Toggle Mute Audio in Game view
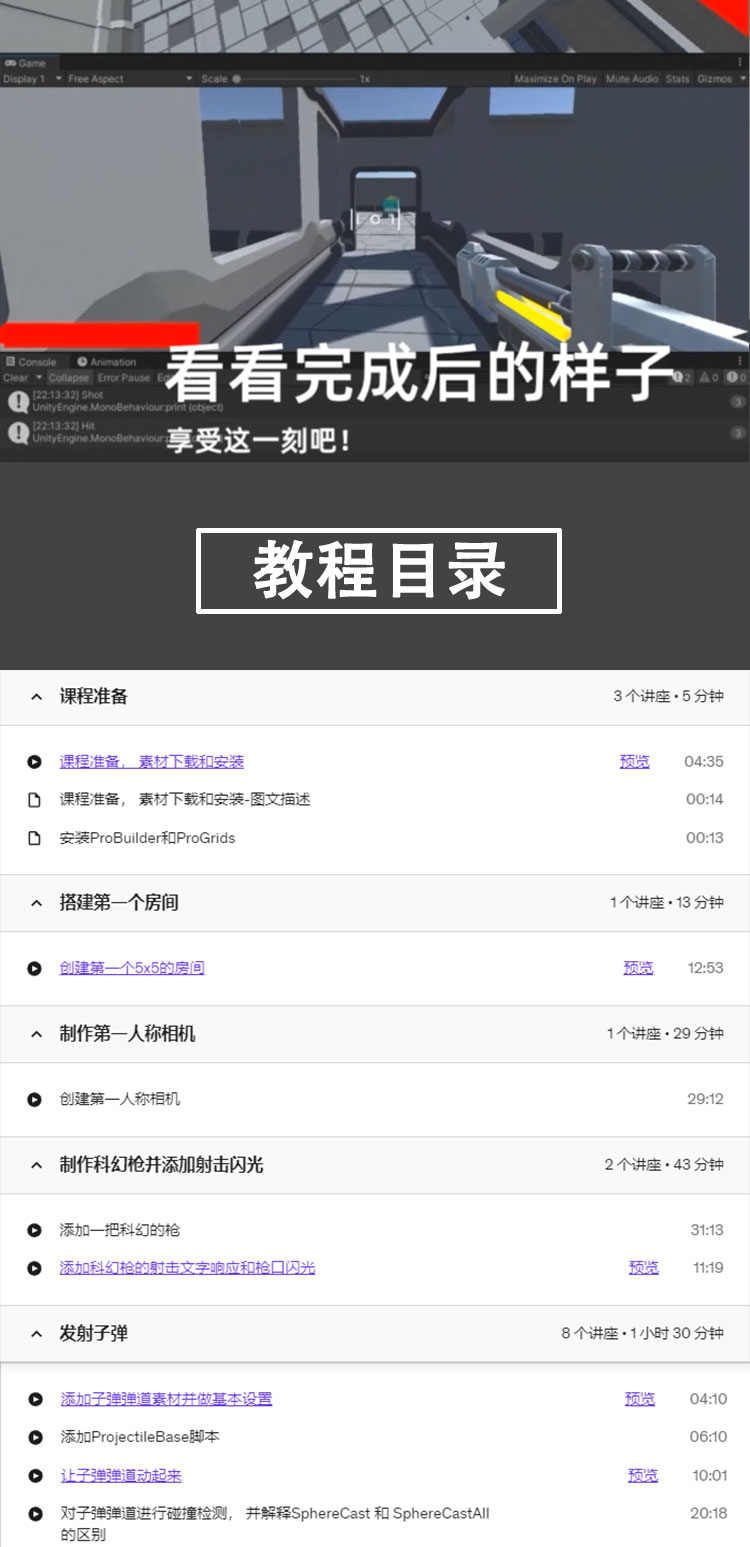 tap(632, 79)
